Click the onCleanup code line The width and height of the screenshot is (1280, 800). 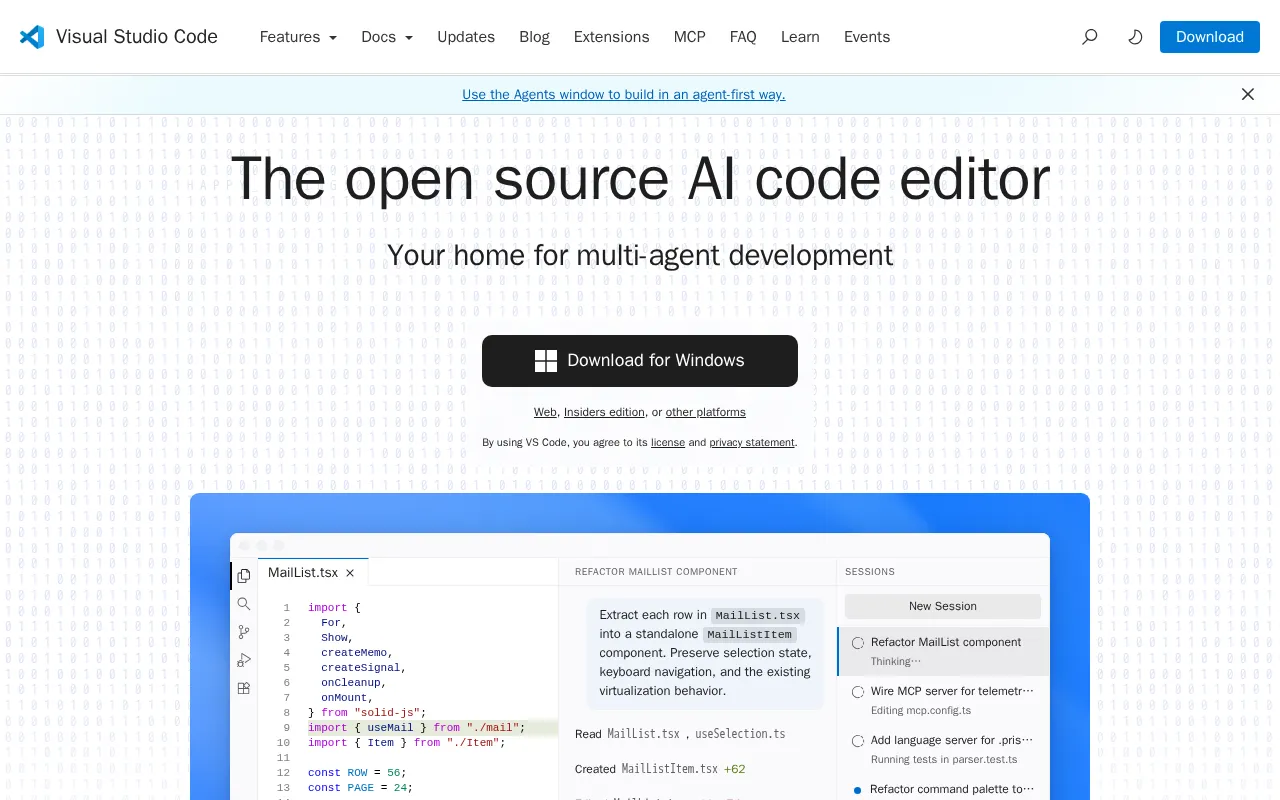tap(354, 683)
